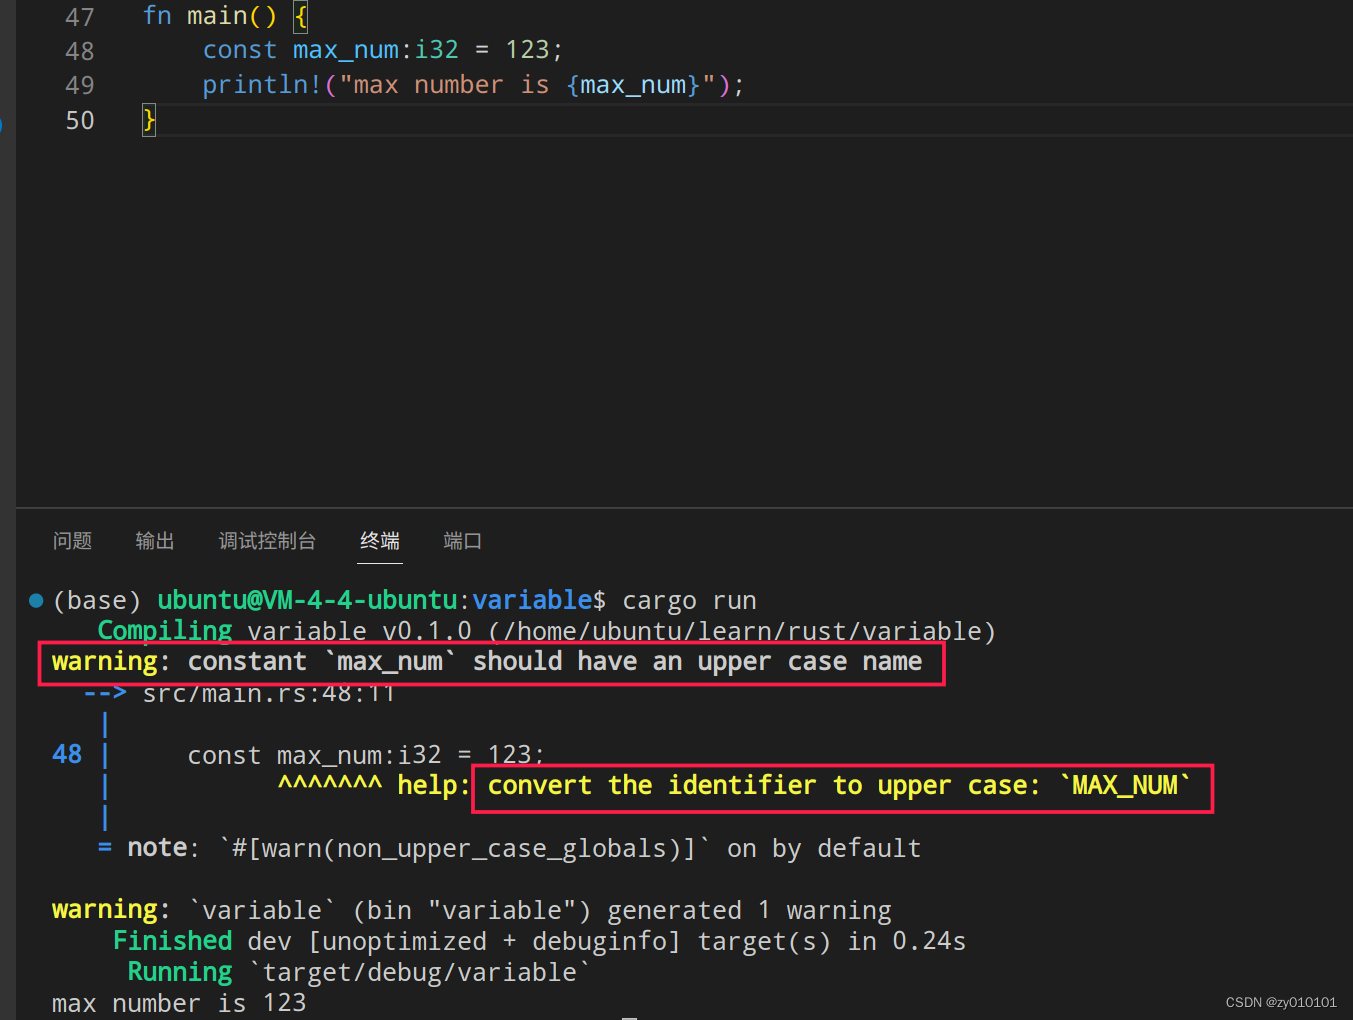Open the 调试控制台 debug console tab
Viewport: 1353px width, 1020px height.
click(267, 541)
